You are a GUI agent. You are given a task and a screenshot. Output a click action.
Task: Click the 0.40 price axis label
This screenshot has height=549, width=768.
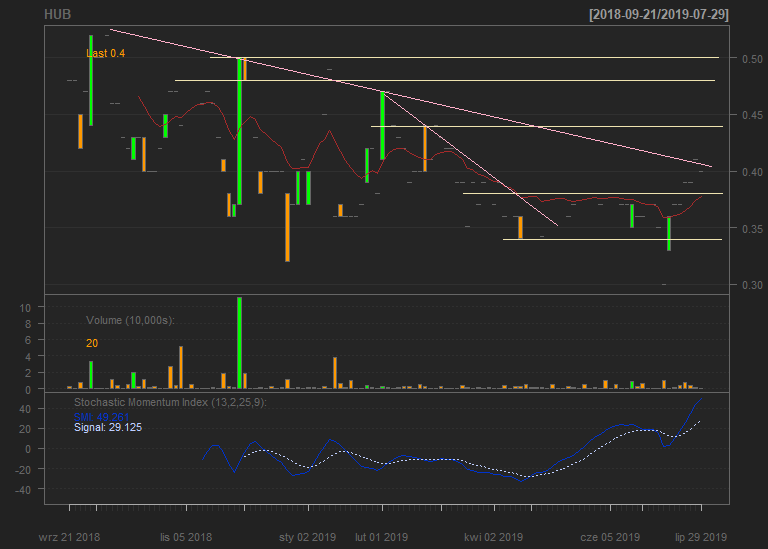pos(752,172)
